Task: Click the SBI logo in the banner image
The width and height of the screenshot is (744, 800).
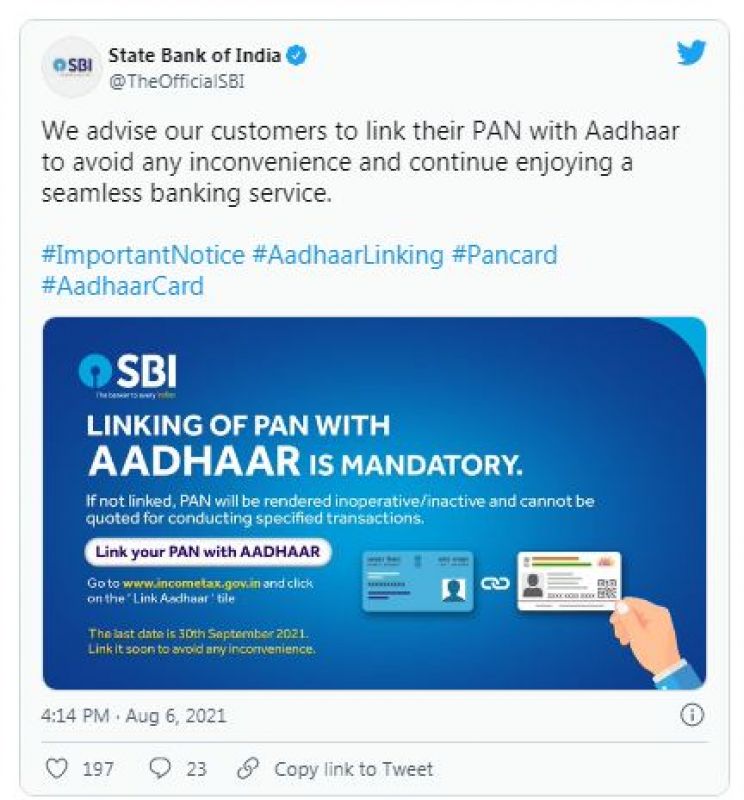Action: click(128, 372)
